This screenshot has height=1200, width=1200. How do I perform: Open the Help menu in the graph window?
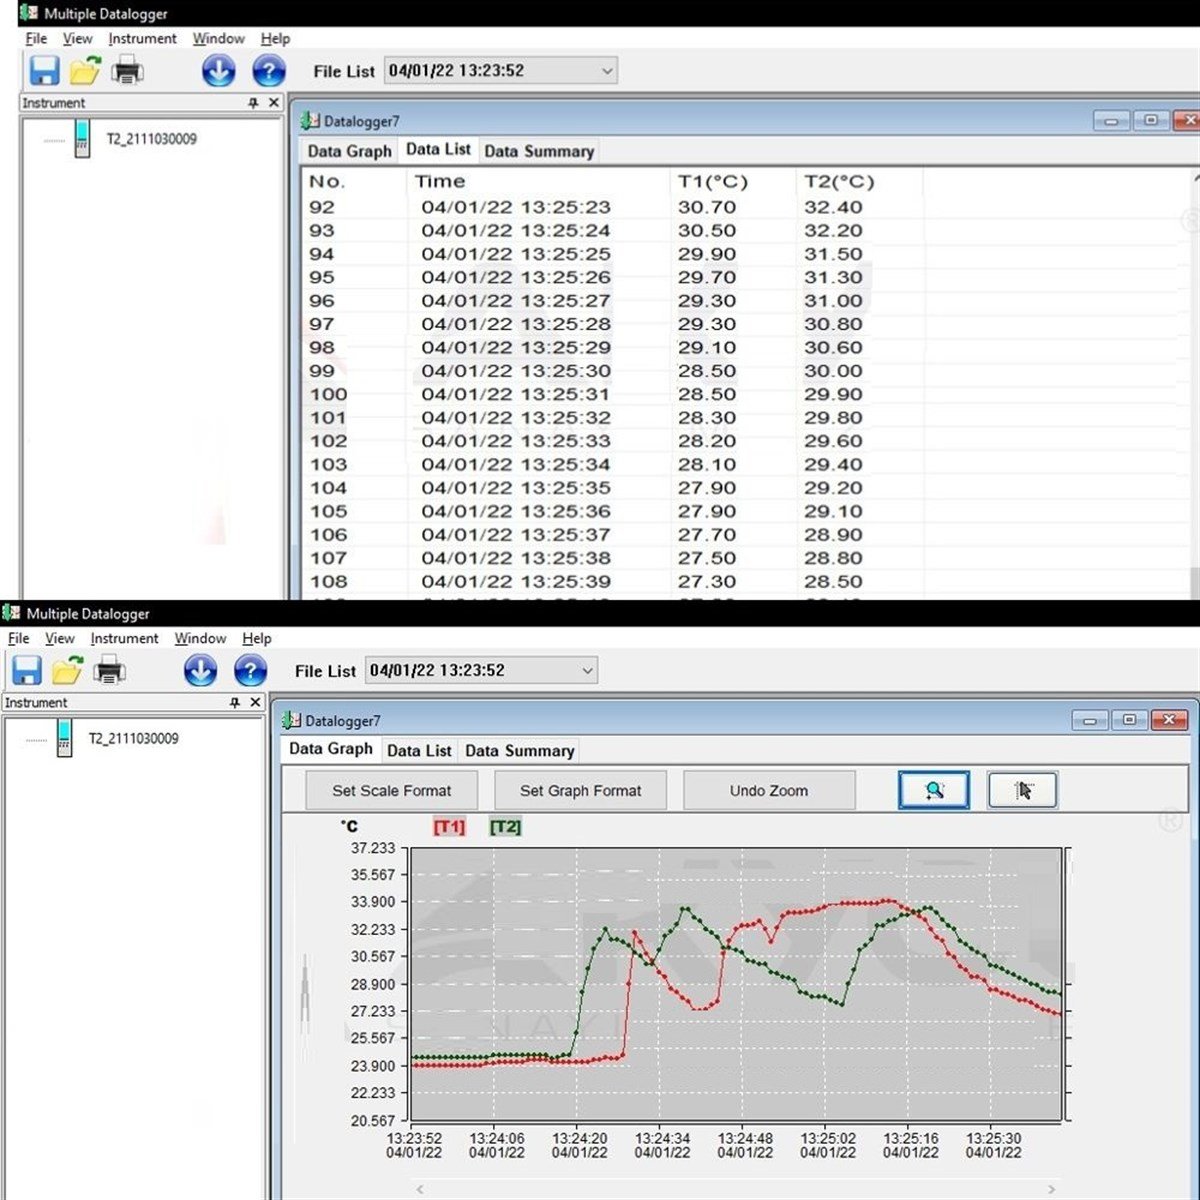pyautogui.click(x=257, y=638)
